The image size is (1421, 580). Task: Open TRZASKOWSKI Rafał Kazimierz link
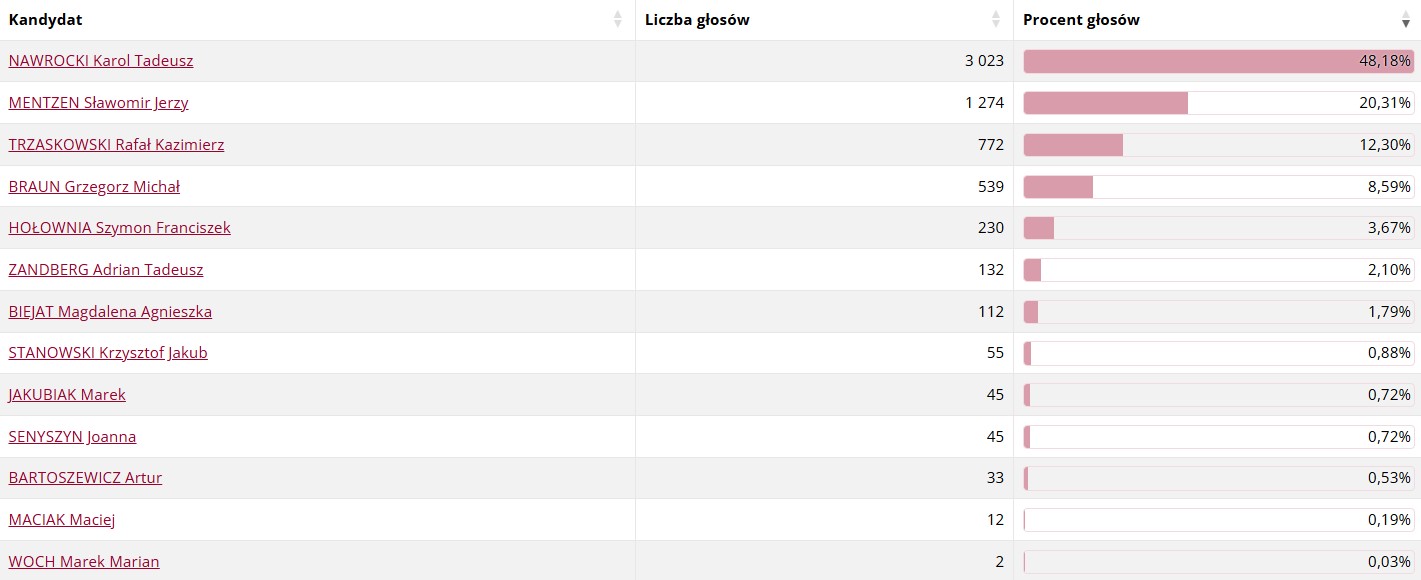click(x=116, y=145)
